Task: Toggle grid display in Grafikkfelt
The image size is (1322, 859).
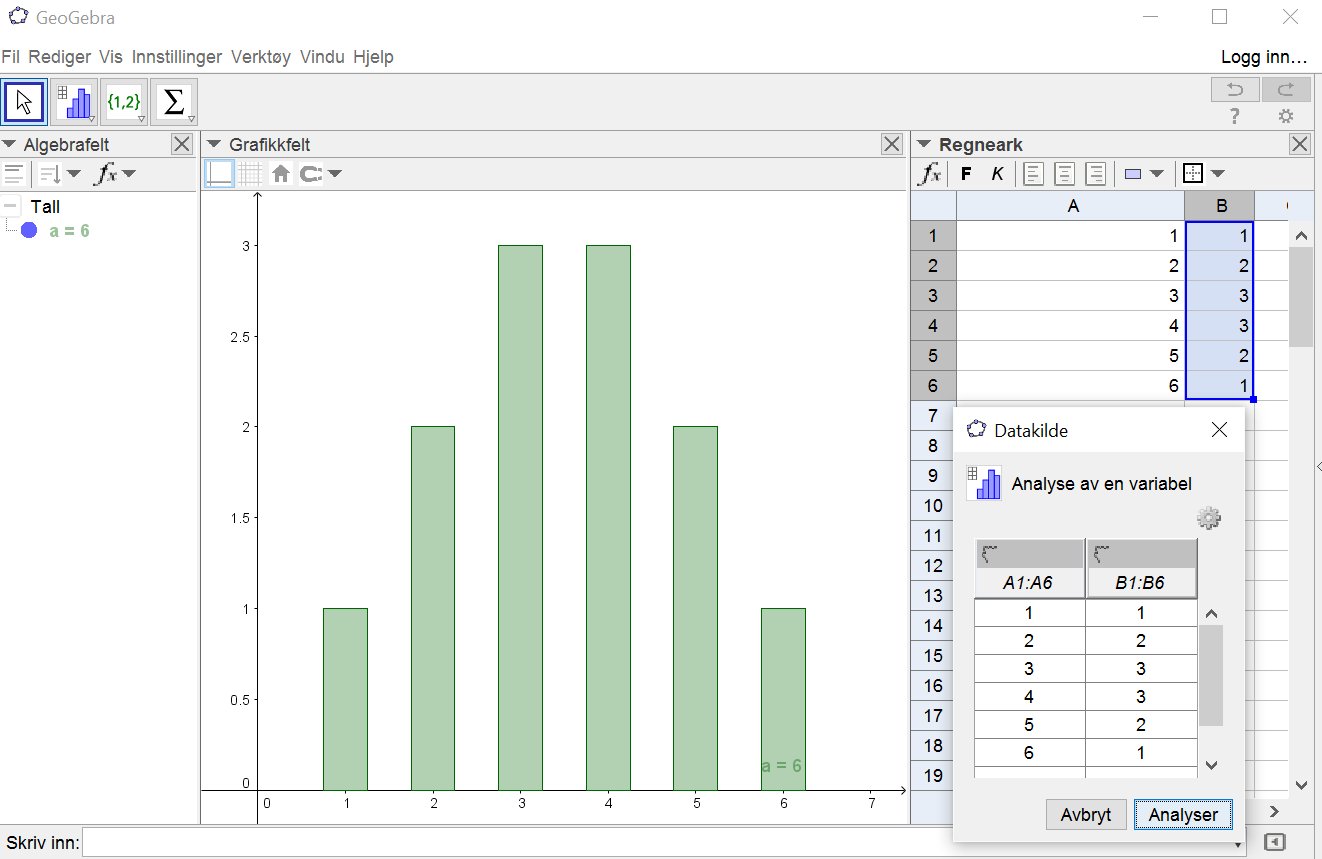Action: coord(250,174)
